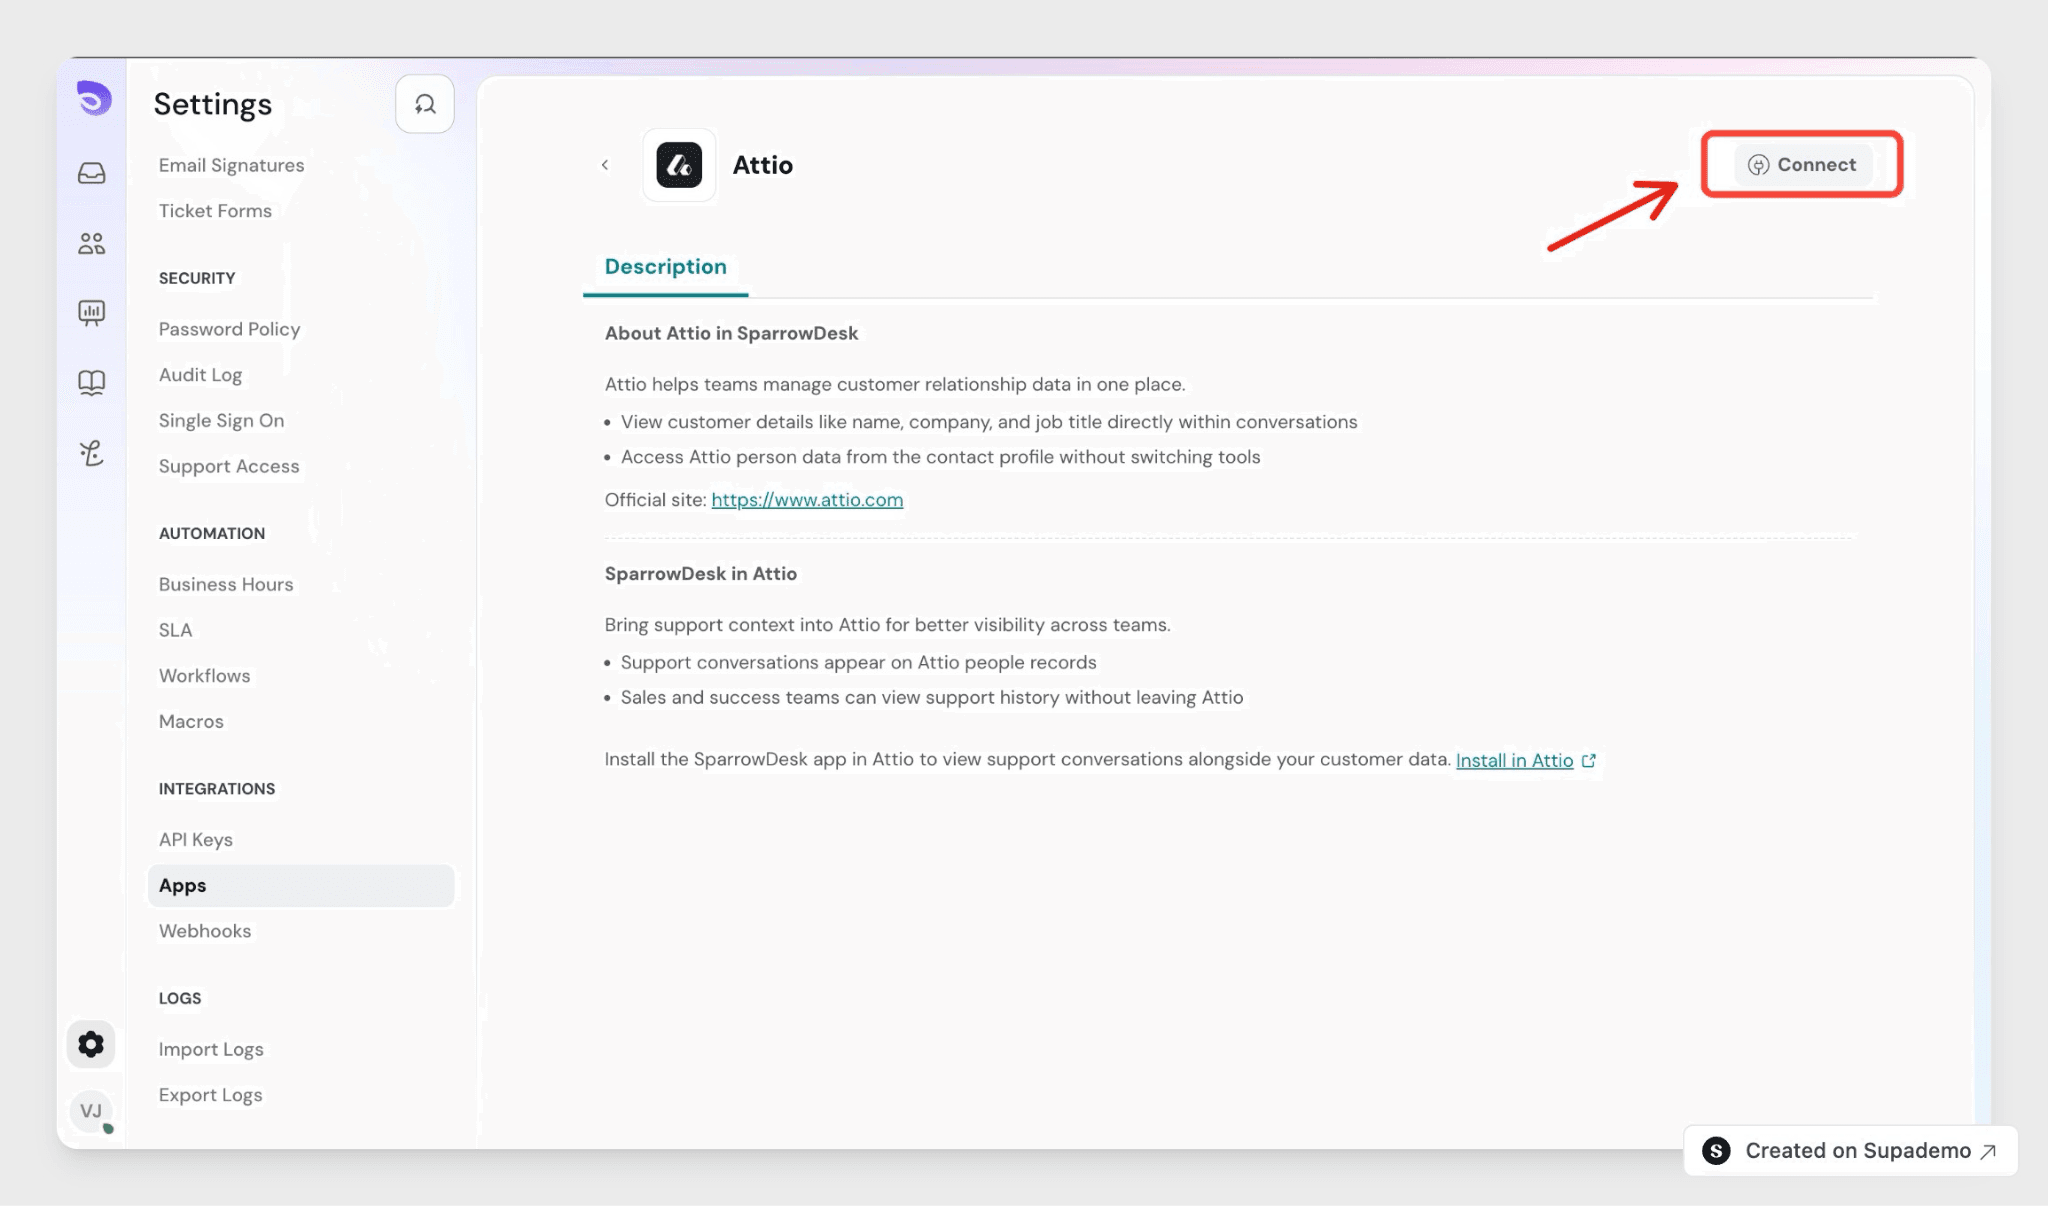The image size is (2048, 1206).
Task: Open the VJ user avatar
Action: pos(91,1111)
